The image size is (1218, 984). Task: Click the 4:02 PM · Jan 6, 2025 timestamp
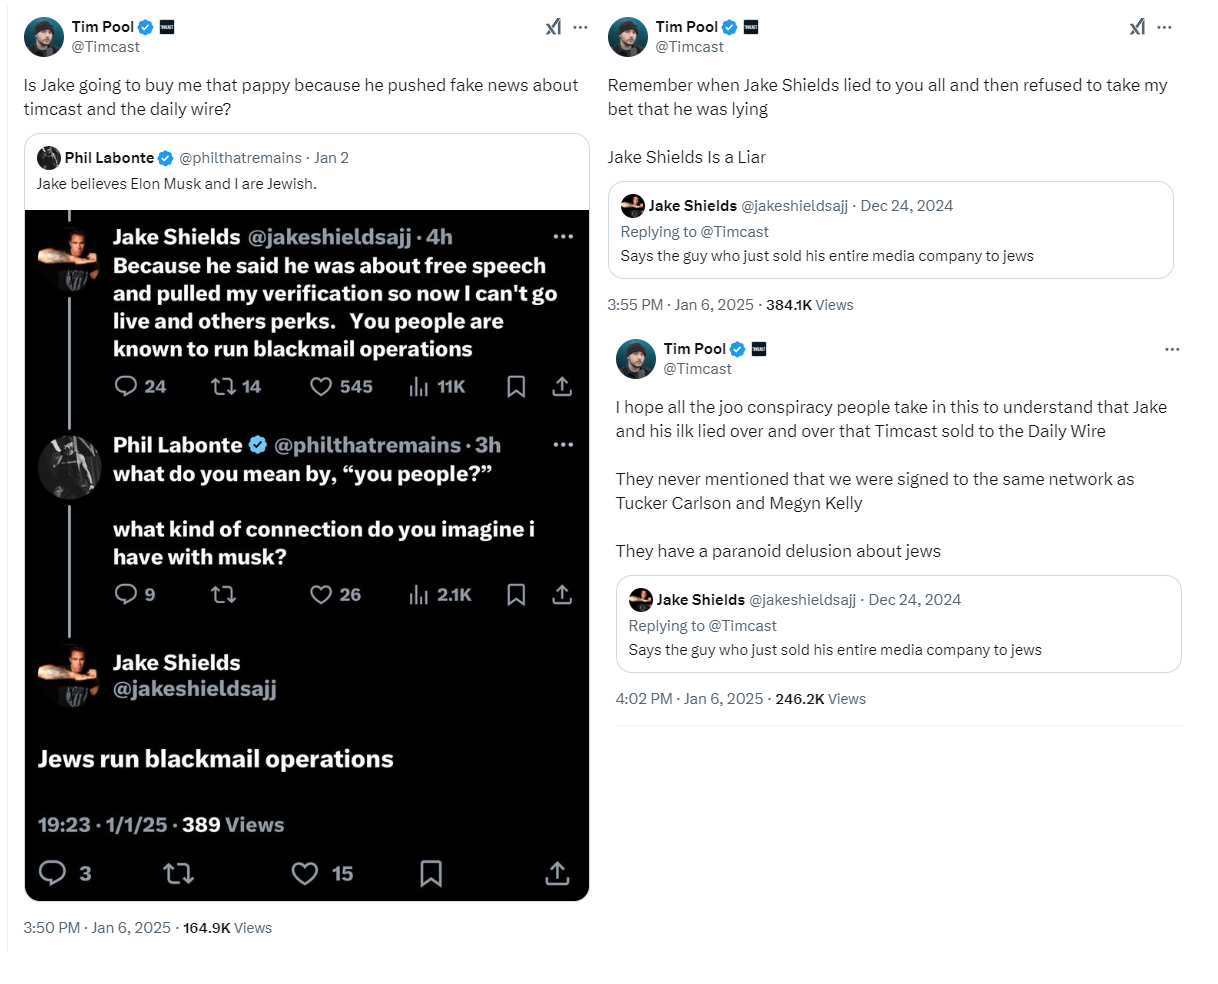pyautogui.click(x=689, y=699)
